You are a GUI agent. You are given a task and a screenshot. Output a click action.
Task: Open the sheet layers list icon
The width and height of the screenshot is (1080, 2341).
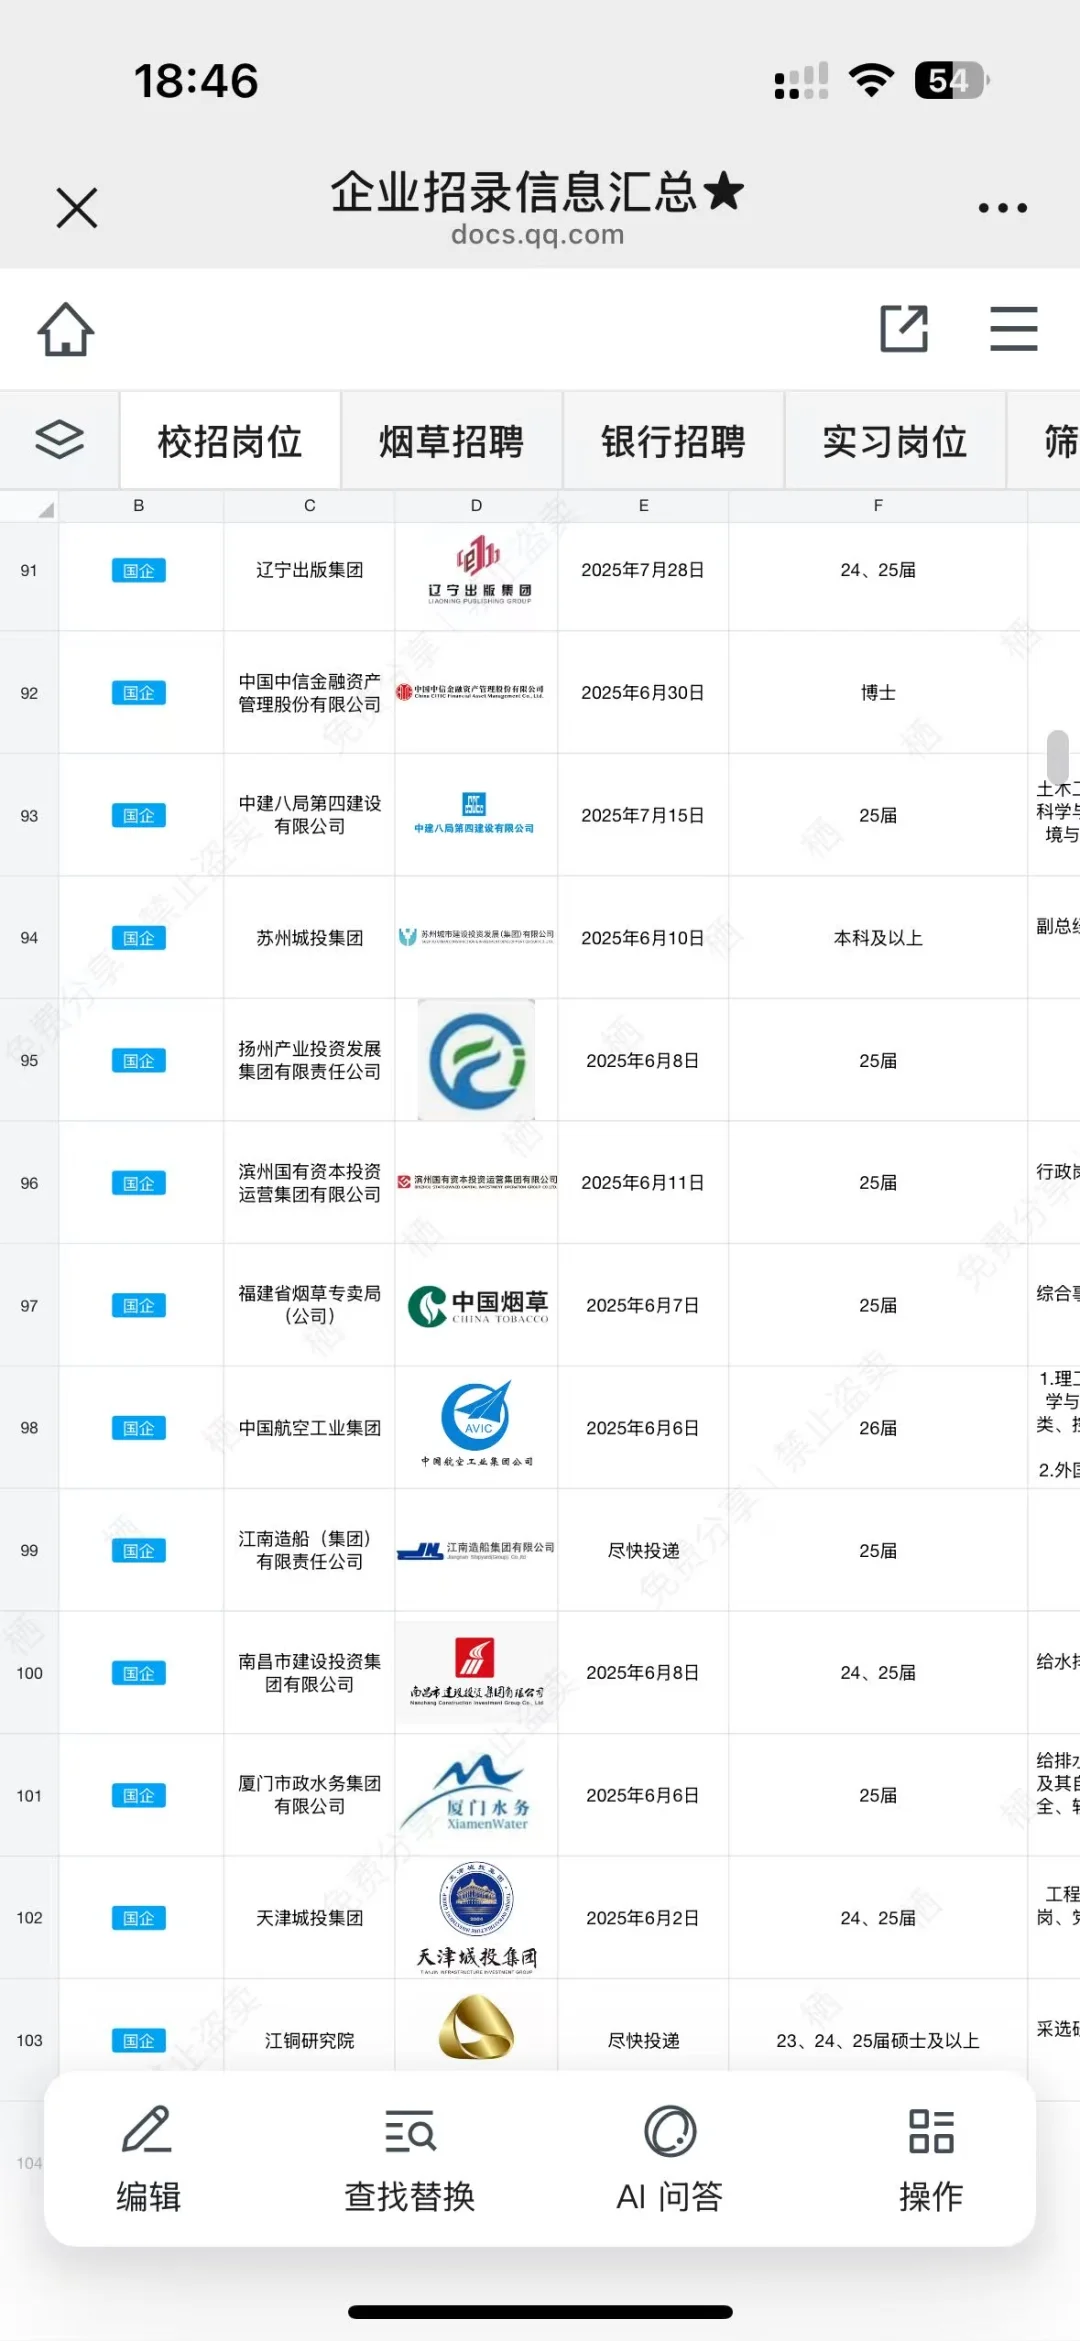[x=59, y=440]
